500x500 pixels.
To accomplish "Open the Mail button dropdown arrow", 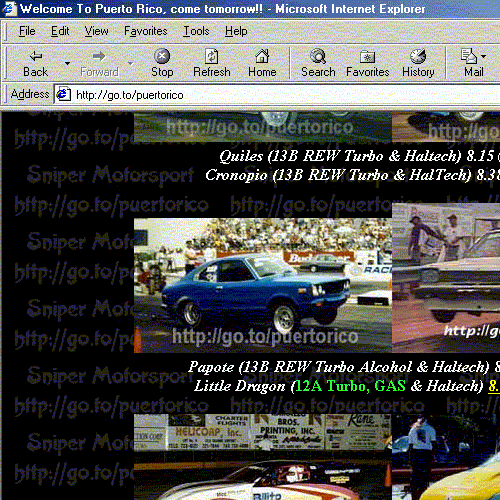I will [483, 56].
